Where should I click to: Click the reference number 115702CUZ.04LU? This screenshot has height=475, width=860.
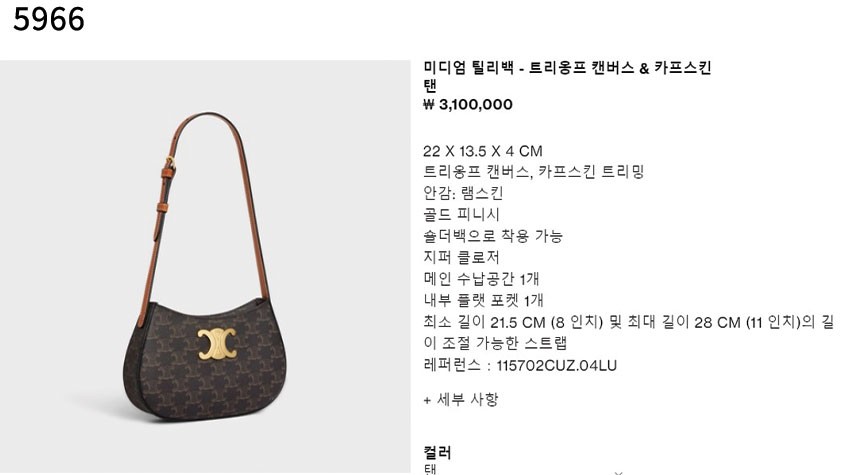[x=557, y=365]
